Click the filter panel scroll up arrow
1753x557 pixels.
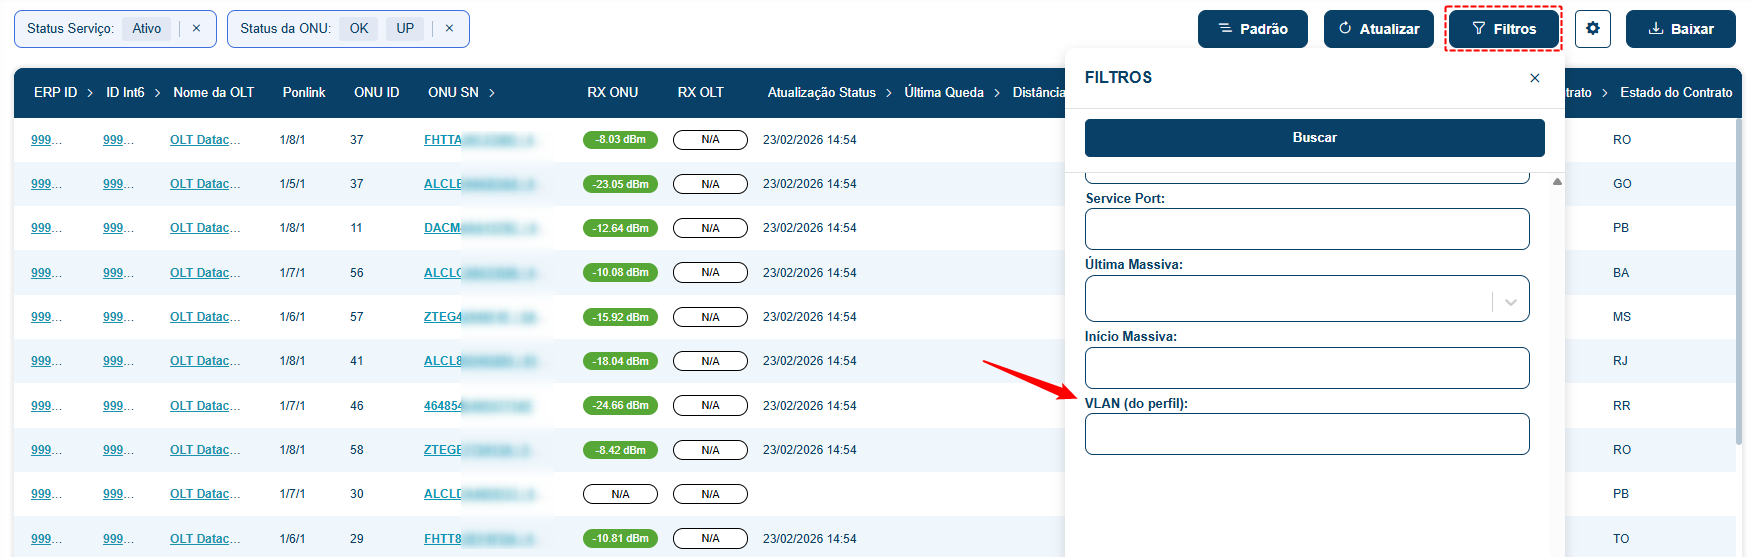point(1557,182)
